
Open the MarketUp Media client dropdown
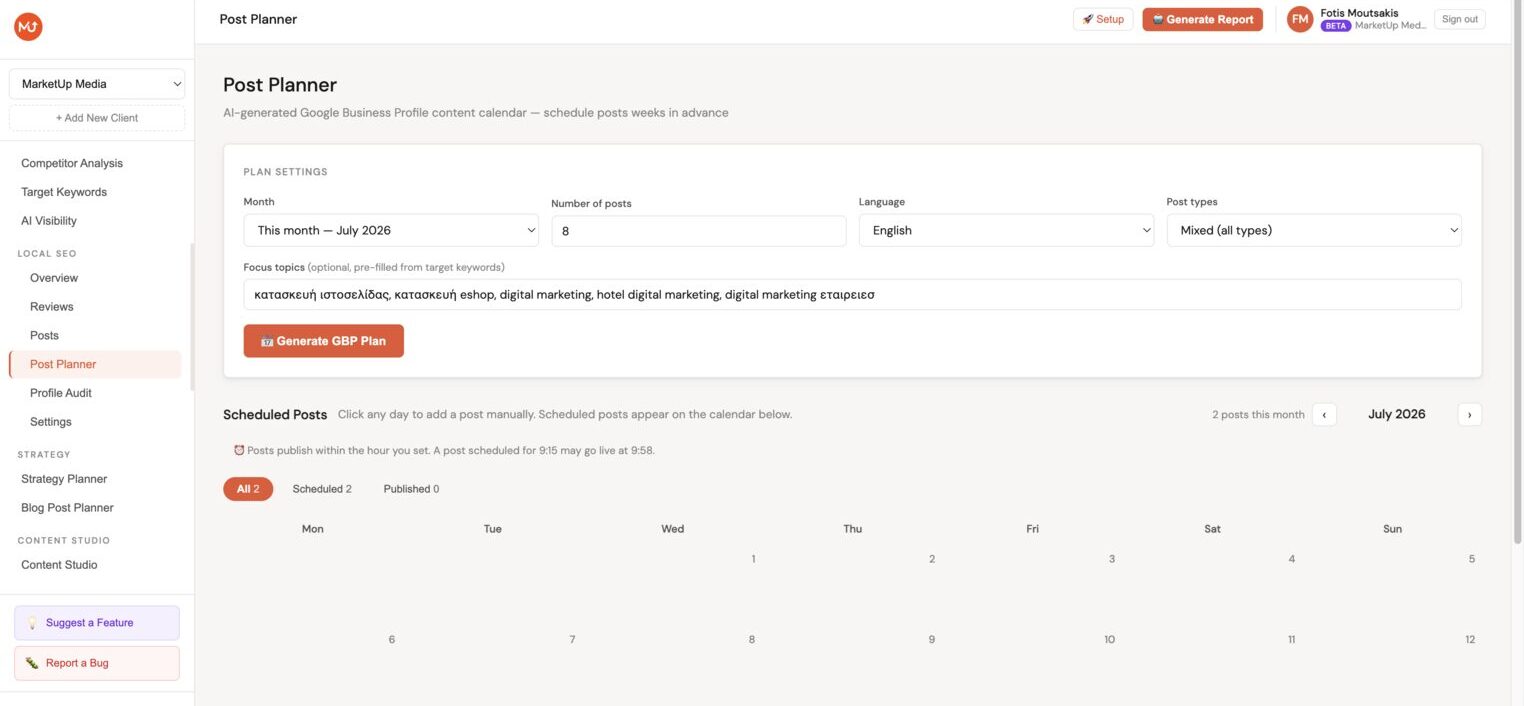click(x=97, y=84)
